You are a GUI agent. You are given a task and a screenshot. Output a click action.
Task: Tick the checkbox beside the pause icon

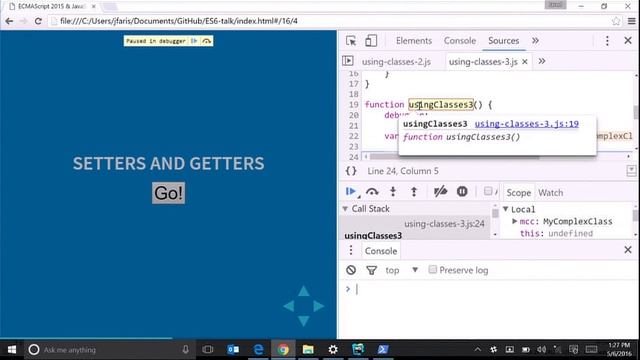coord(488,191)
